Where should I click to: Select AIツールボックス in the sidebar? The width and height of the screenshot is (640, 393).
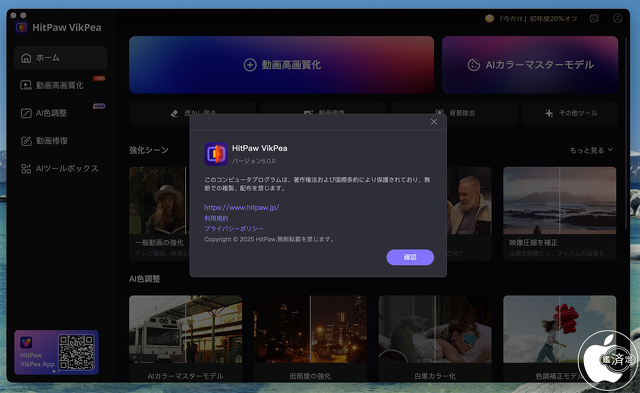61,169
